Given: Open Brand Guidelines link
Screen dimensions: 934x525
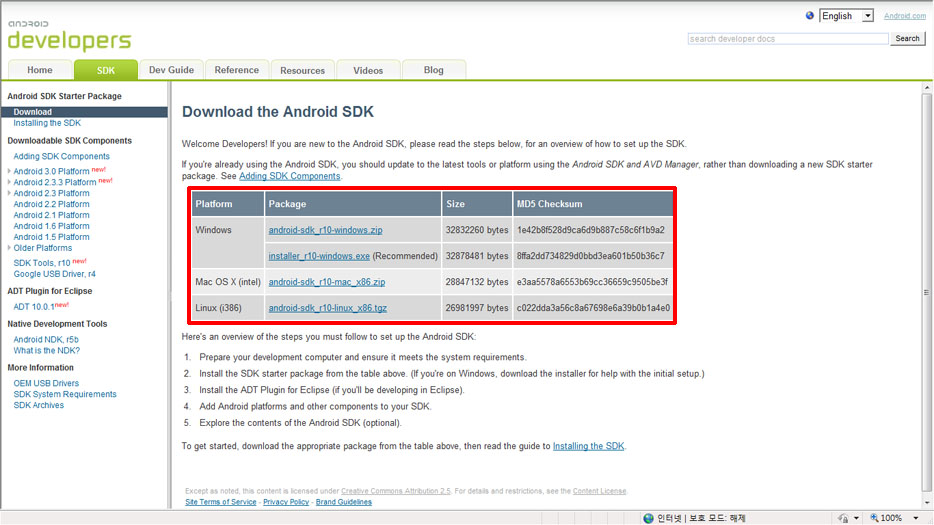Looking at the screenshot, I should (x=344, y=502).
